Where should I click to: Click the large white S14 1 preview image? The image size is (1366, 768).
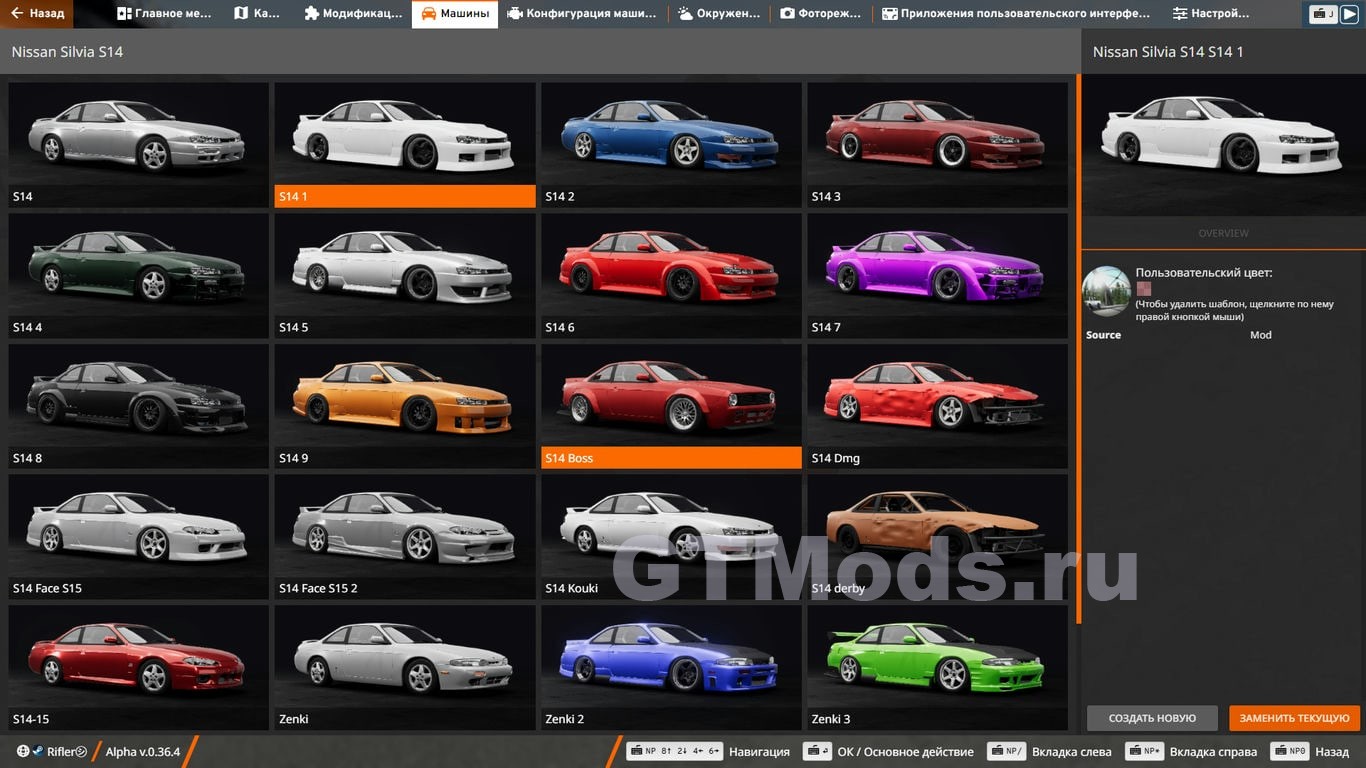(1223, 146)
